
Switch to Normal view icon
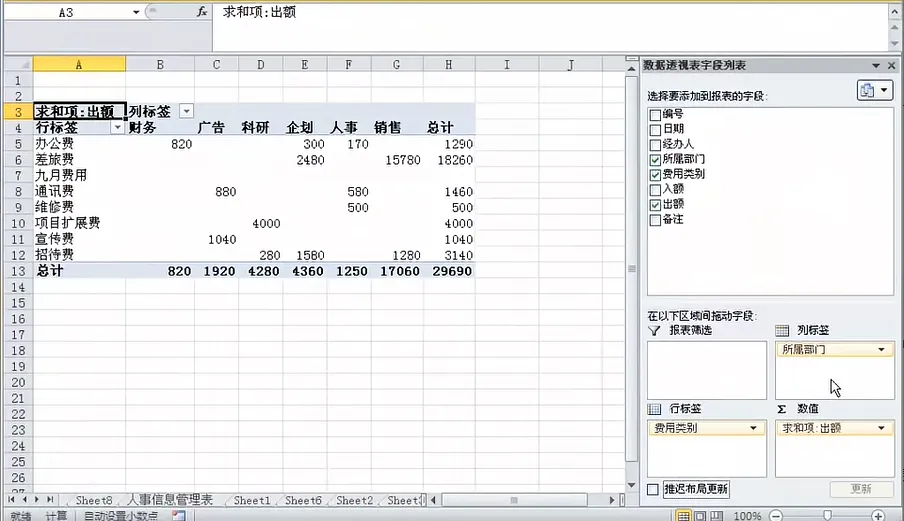[683, 516]
